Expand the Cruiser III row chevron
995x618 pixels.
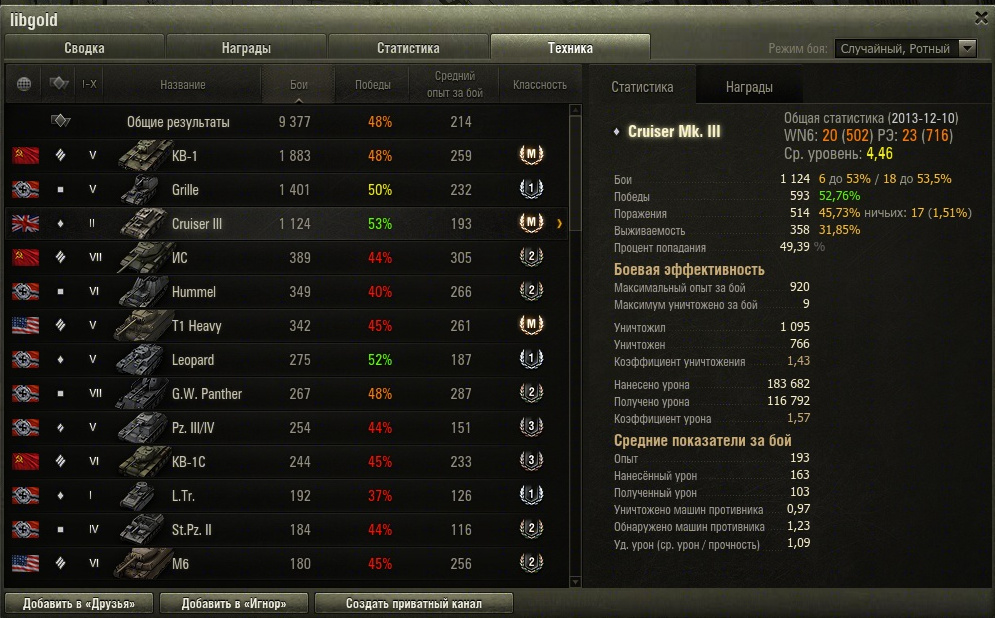pos(559,223)
